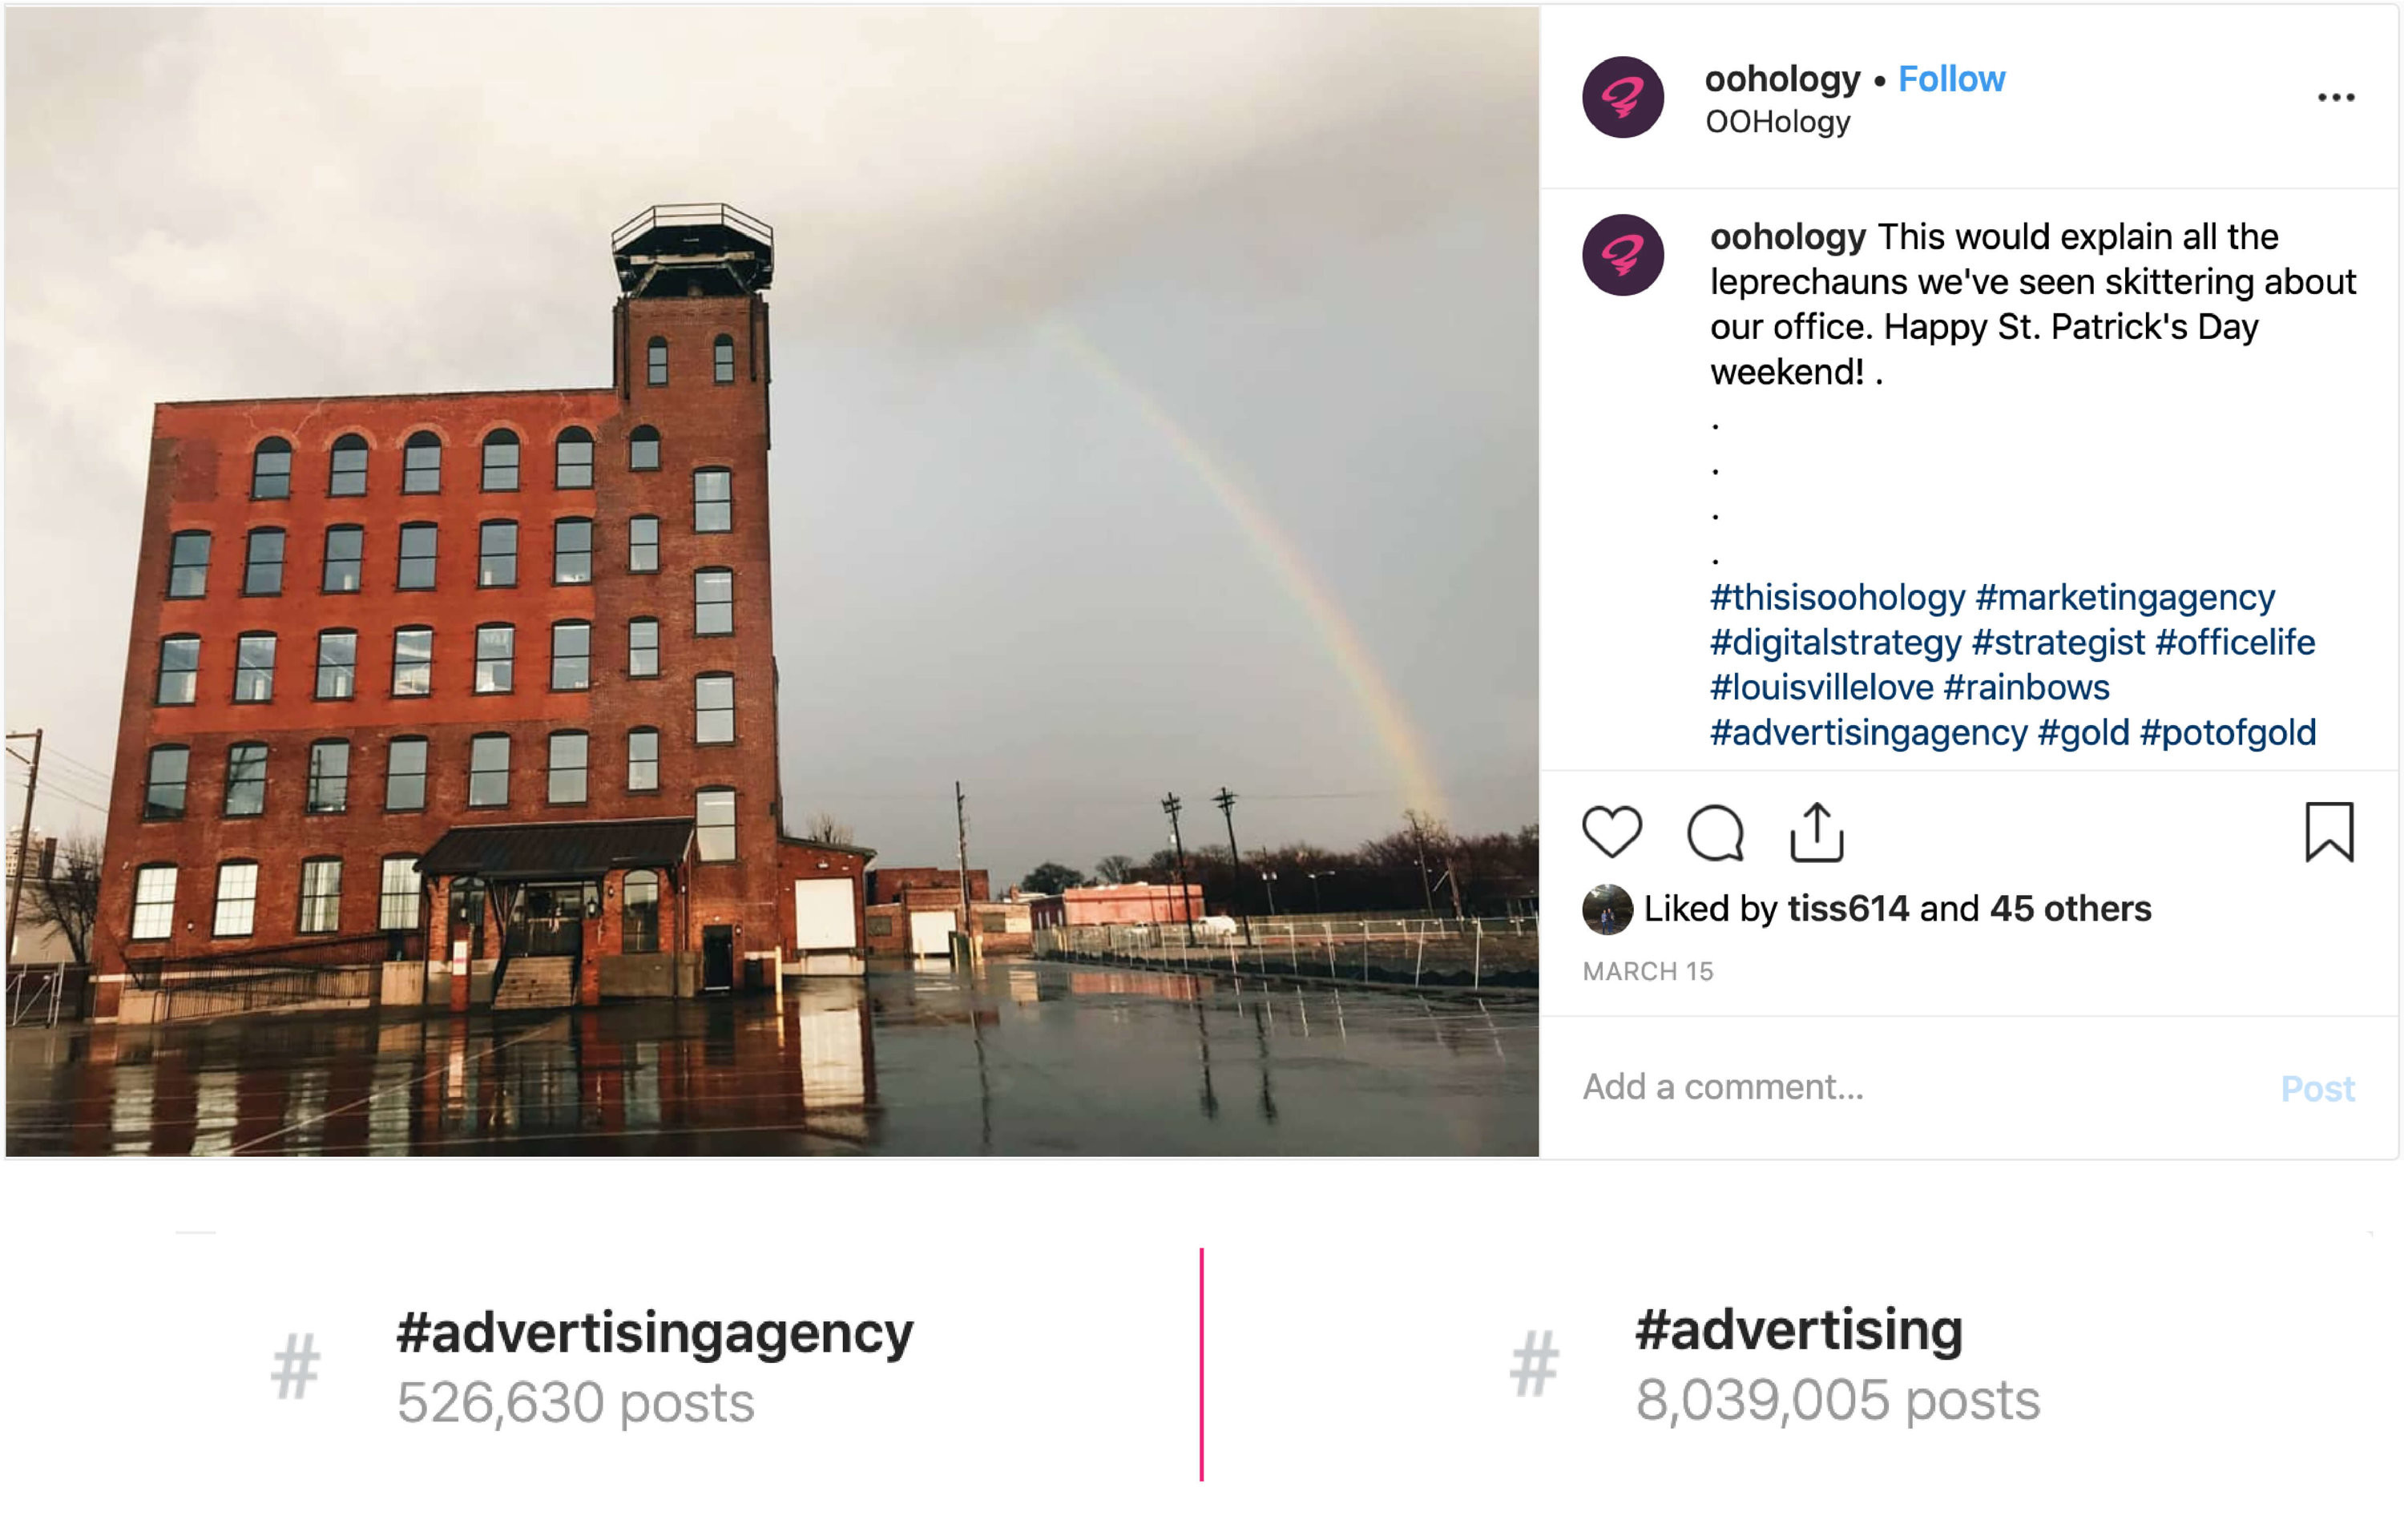Click the oohology profile avatar in header
The height and width of the screenshot is (1540, 2404).
(1622, 97)
